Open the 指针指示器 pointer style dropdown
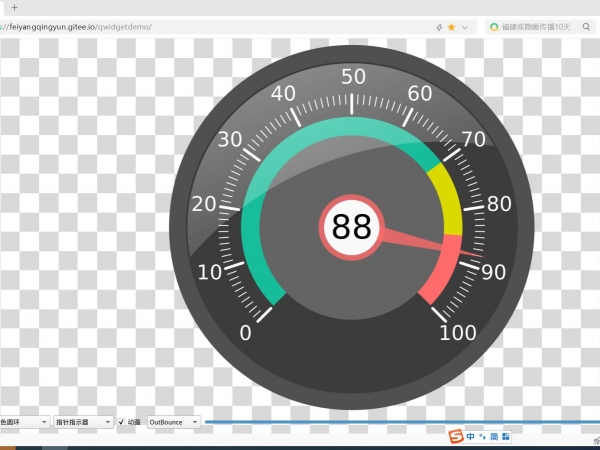This screenshot has height=450, width=600. pyautogui.click(x=82, y=423)
